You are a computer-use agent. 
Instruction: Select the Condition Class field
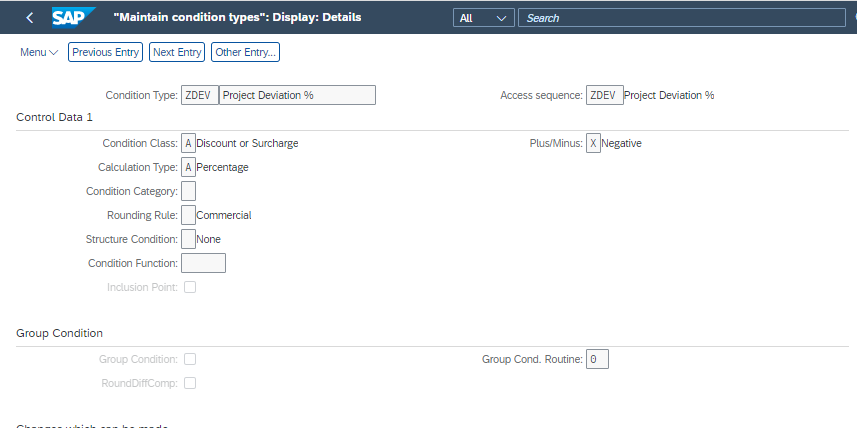point(189,143)
